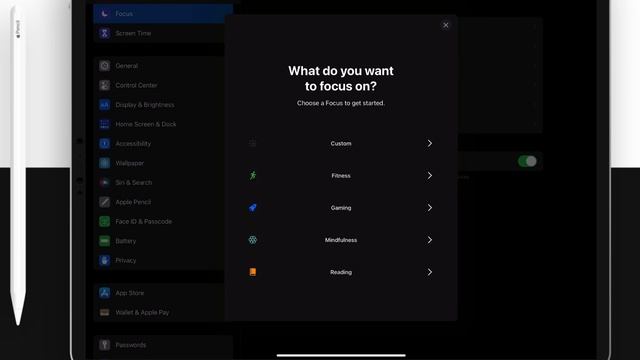Click the Reading book icon
The height and width of the screenshot is (360, 640).
coord(253,272)
